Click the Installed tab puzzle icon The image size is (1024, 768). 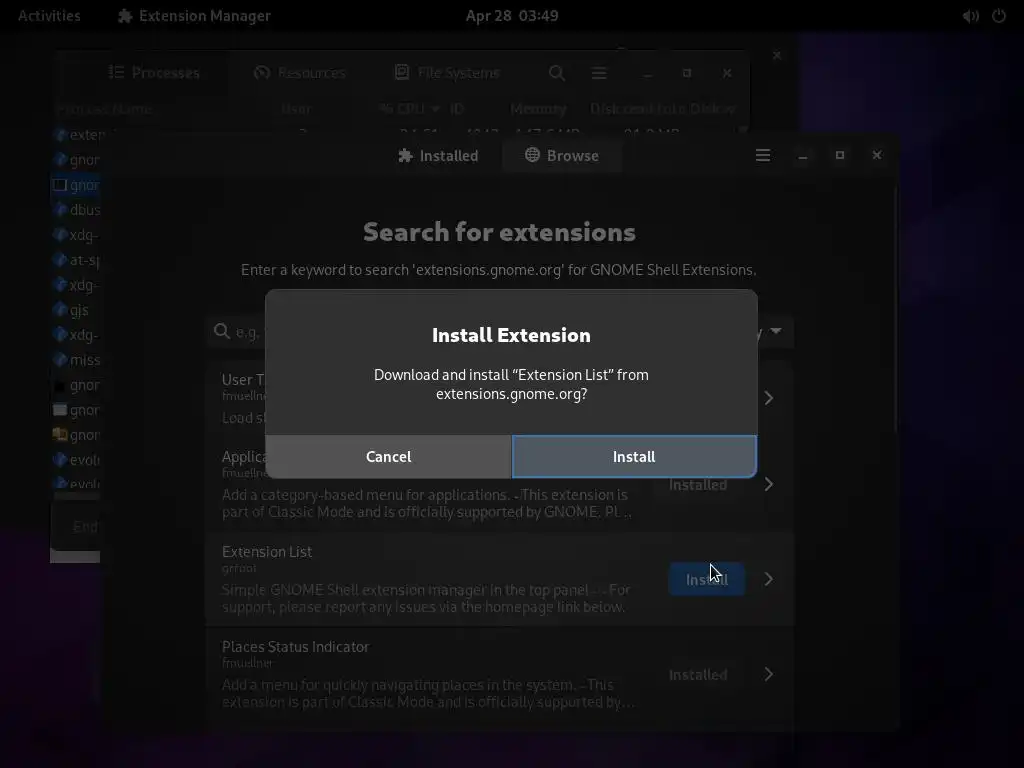[x=405, y=155]
